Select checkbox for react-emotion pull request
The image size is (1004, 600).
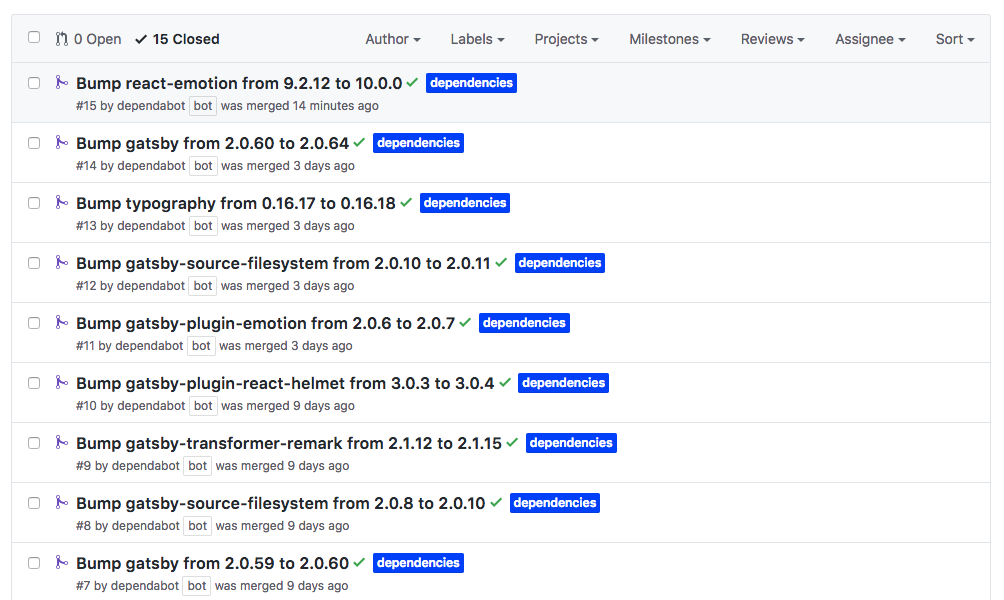(x=34, y=83)
